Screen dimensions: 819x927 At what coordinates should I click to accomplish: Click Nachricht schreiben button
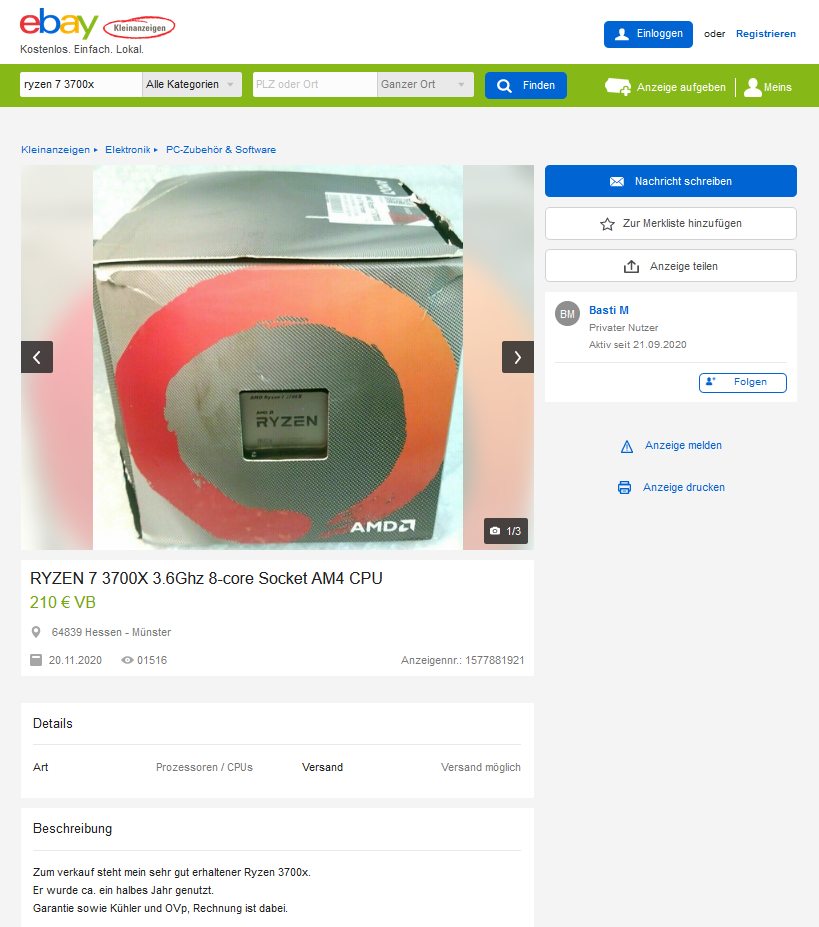671,181
